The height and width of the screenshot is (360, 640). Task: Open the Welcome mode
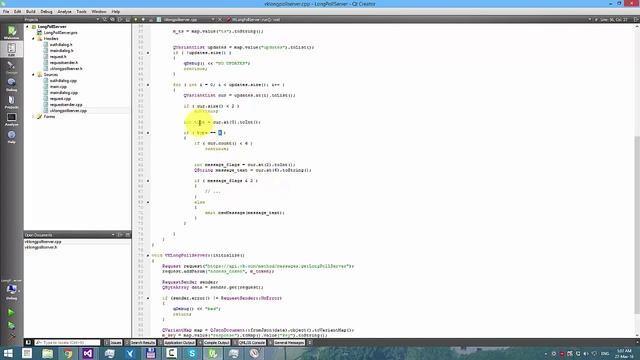tap(11, 32)
